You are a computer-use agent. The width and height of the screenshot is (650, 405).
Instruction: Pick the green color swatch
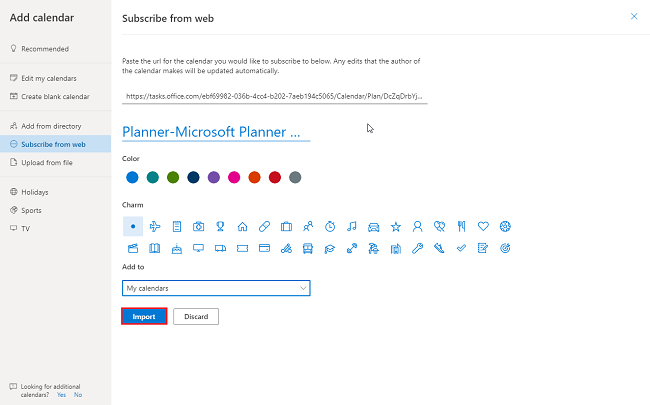pyautogui.click(x=173, y=177)
